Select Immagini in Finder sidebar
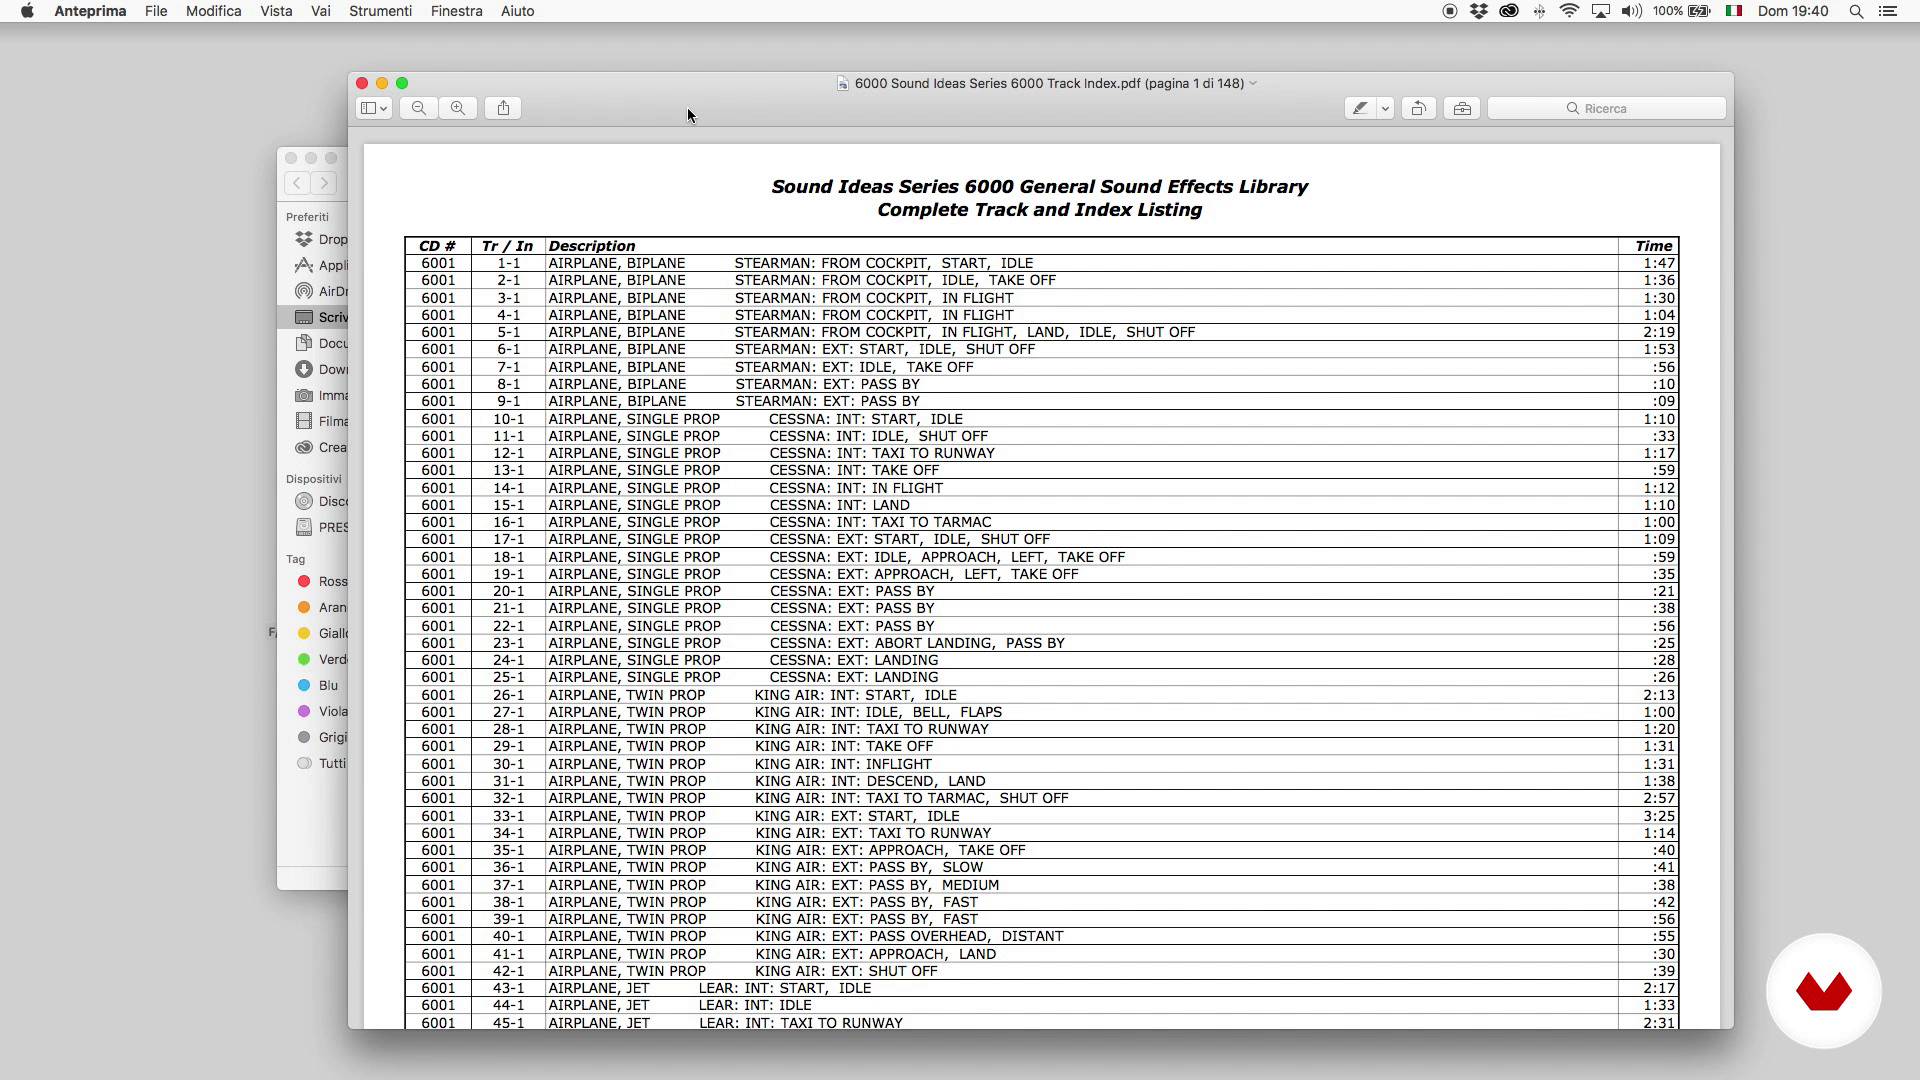1920x1080 pixels. click(313, 396)
